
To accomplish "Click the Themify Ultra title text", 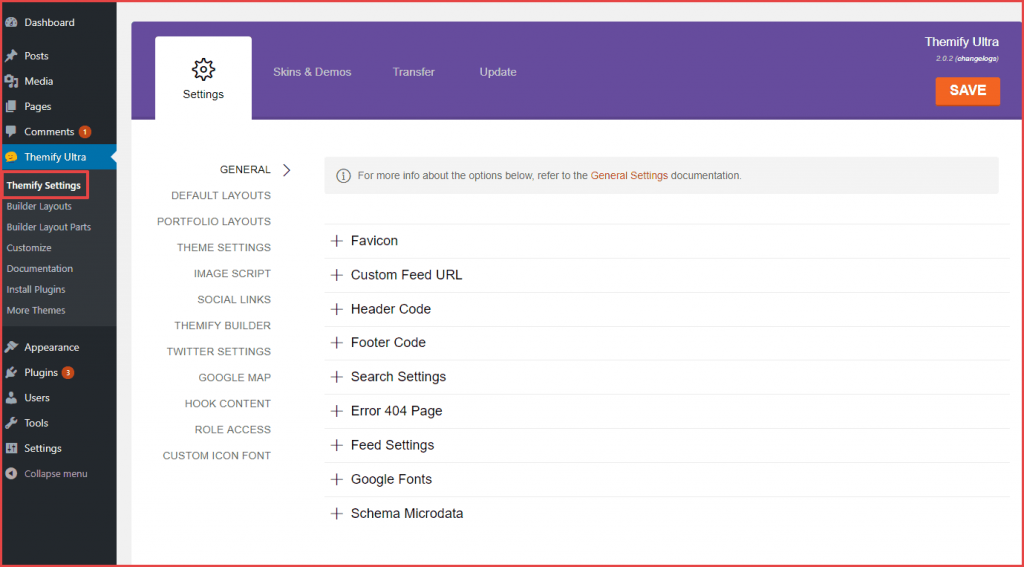I will (x=961, y=42).
